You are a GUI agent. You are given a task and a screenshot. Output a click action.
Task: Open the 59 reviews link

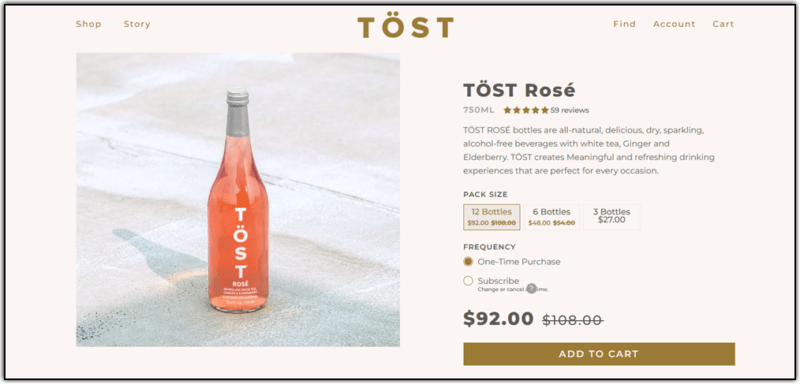coord(569,110)
